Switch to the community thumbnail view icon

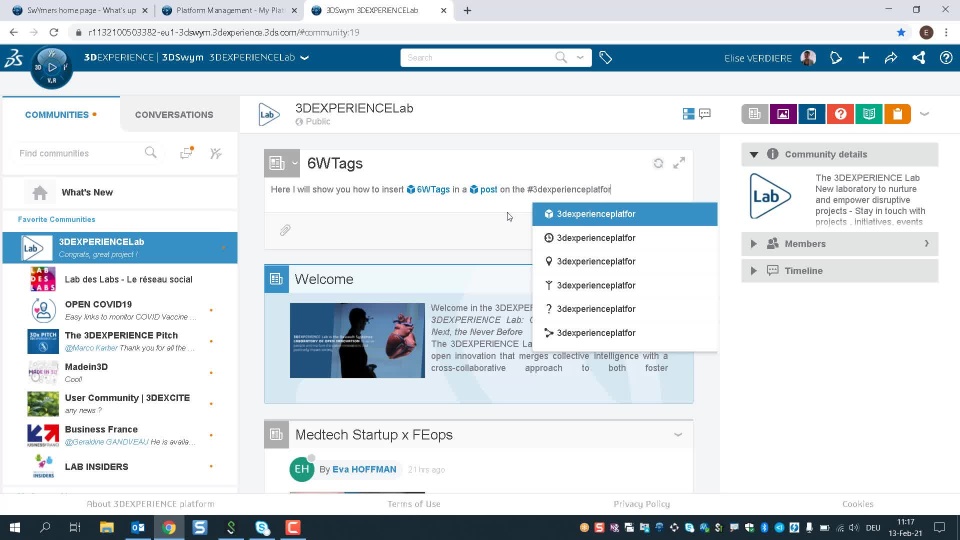[x=688, y=114]
